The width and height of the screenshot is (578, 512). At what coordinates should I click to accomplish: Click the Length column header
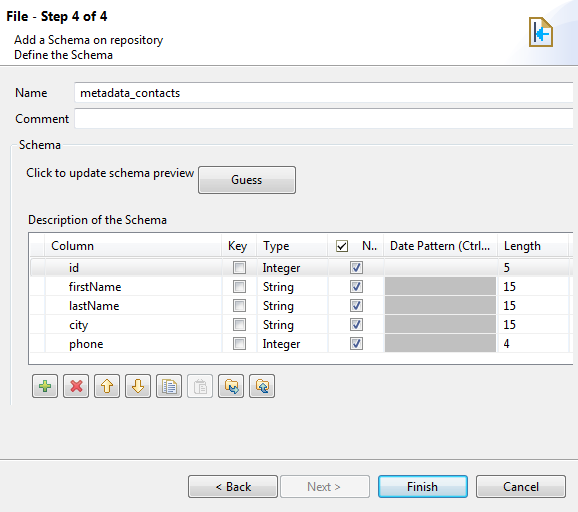tap(533, 246)
